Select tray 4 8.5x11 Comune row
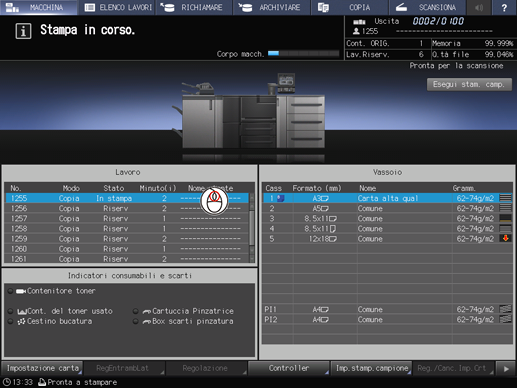 pos(387,229)
